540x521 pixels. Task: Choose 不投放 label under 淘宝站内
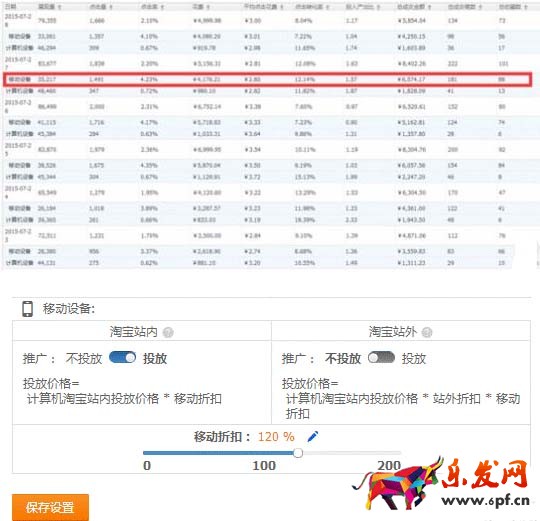click(x=84, y=358)
